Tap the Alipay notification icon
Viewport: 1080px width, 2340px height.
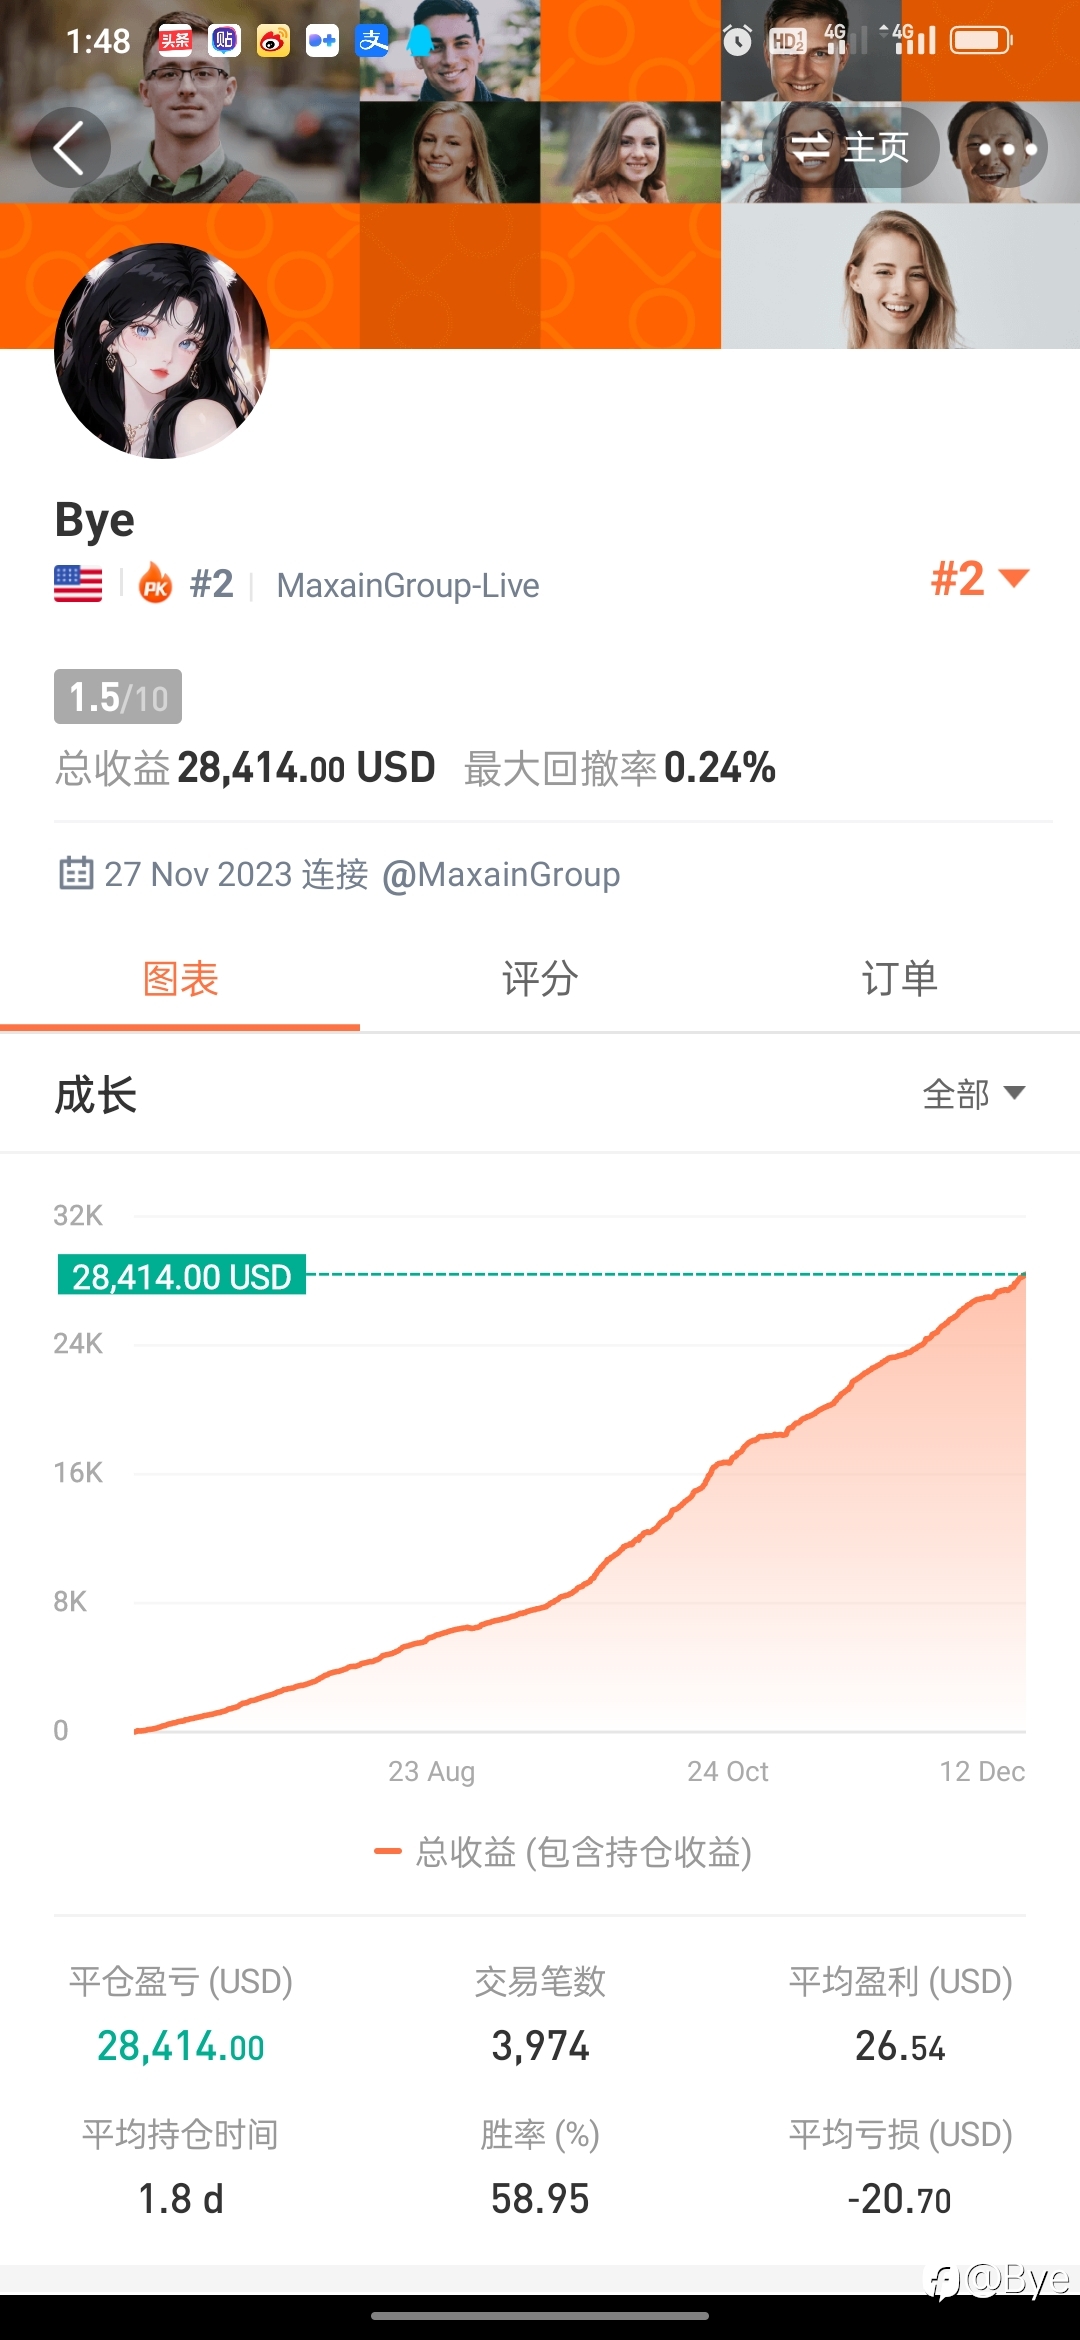tap(373, 40)
